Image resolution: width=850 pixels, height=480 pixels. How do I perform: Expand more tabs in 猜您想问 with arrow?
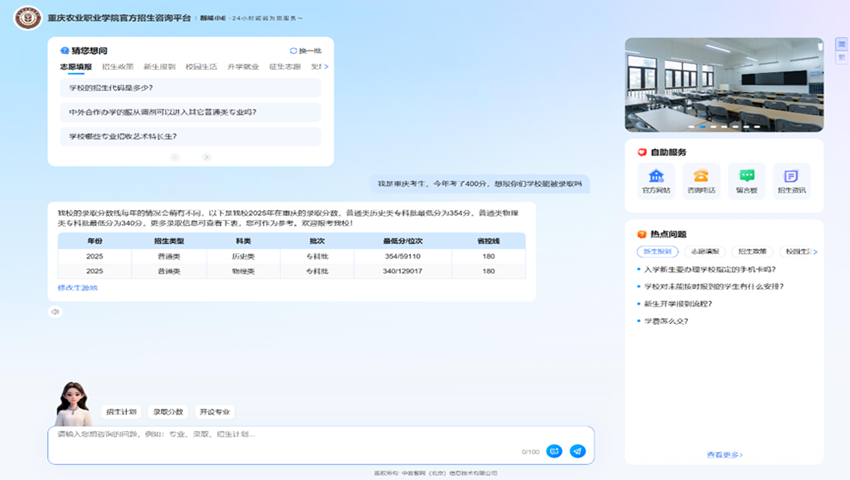tap(326, 67)
